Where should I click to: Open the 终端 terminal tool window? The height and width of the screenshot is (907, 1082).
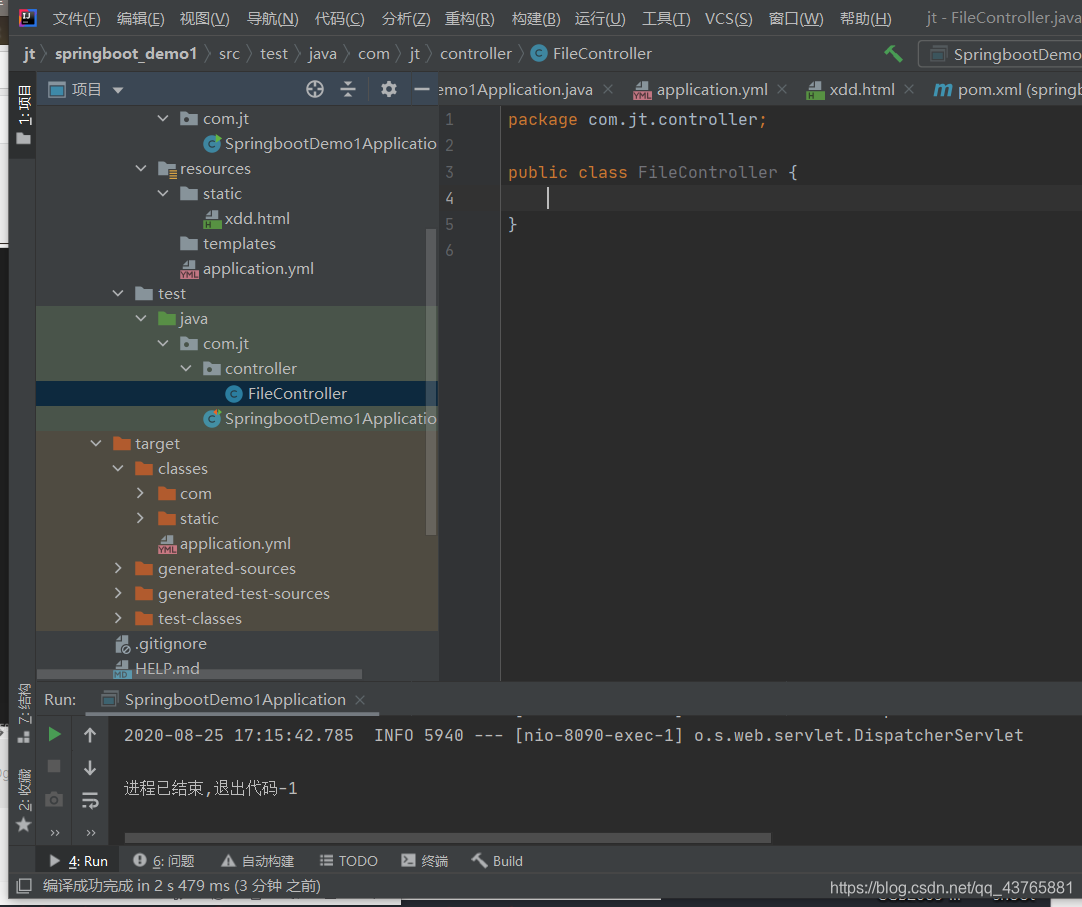click(x=424, y=861)
